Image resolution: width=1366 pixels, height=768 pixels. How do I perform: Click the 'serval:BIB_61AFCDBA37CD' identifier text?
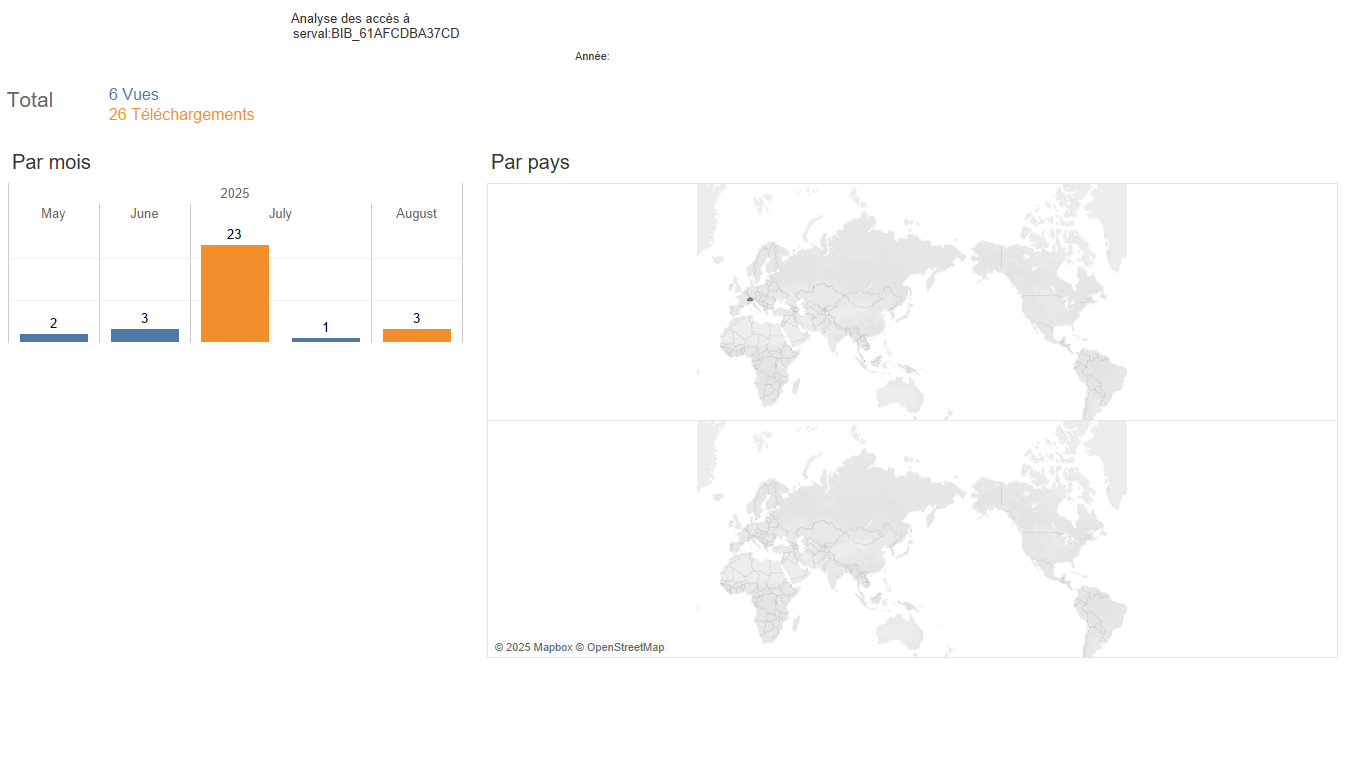pyautogui.click(x=376, y=34)
